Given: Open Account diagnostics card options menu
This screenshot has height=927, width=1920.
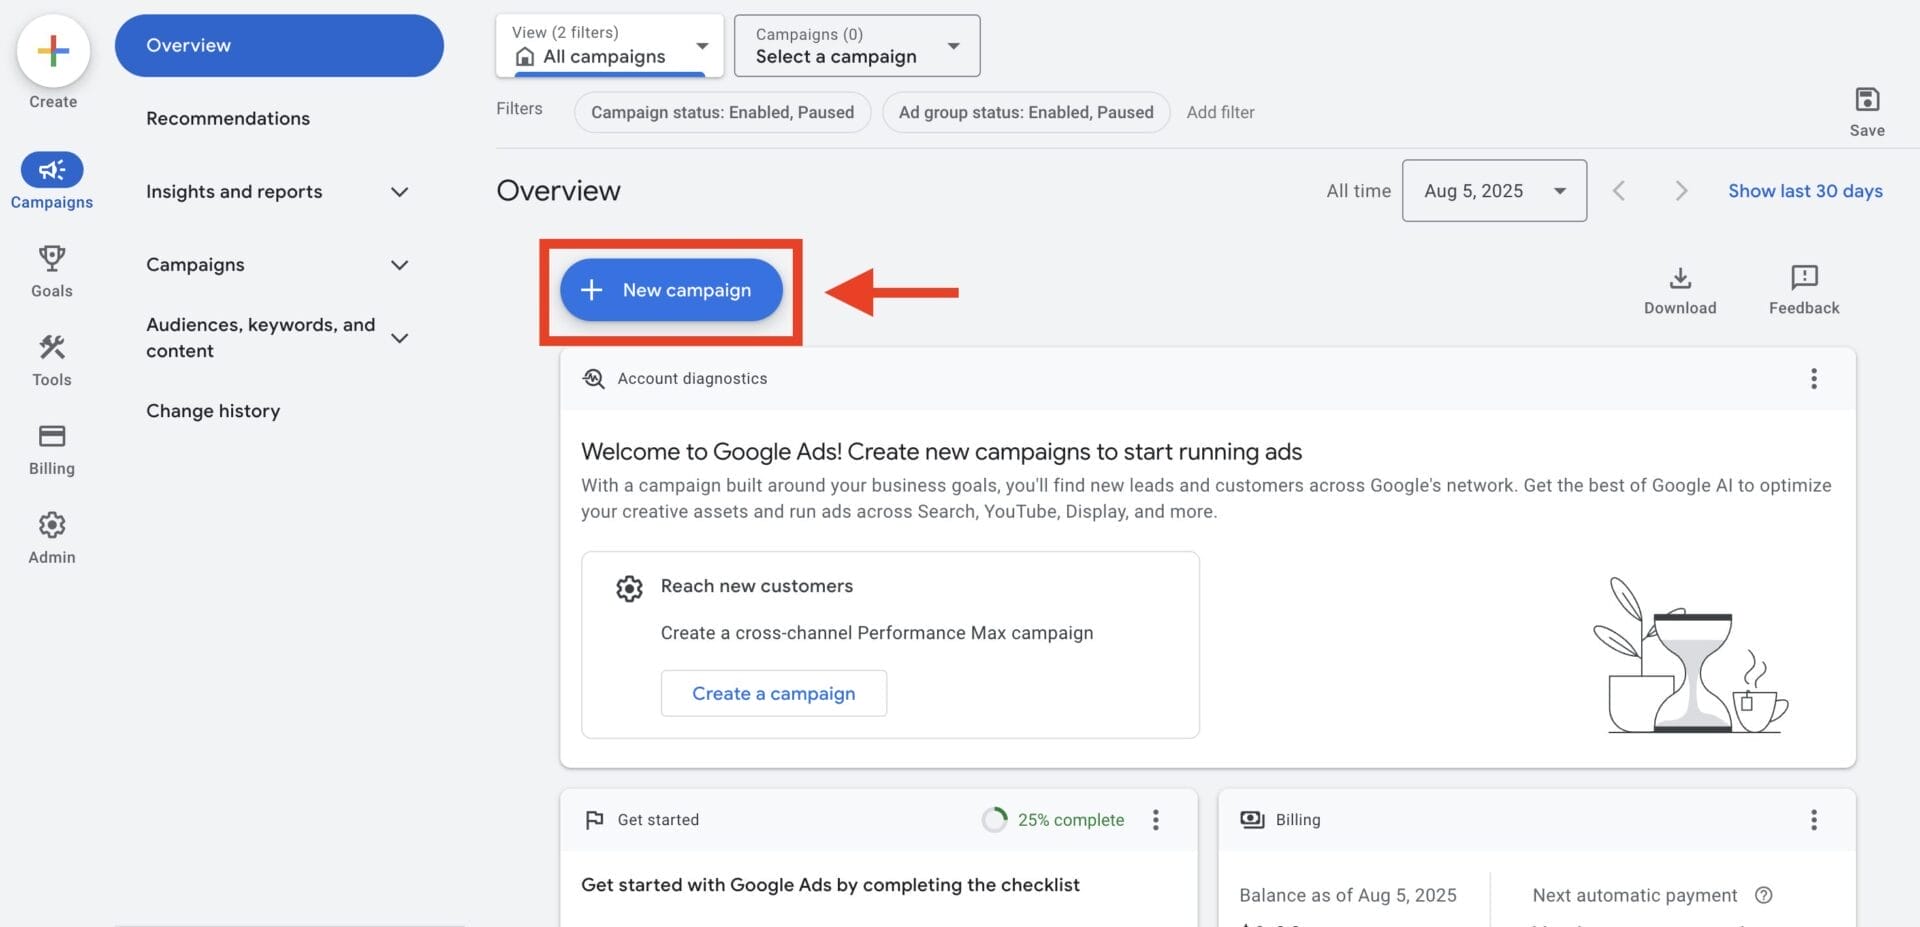Looking at the screenshot, I should point(1814,378).
